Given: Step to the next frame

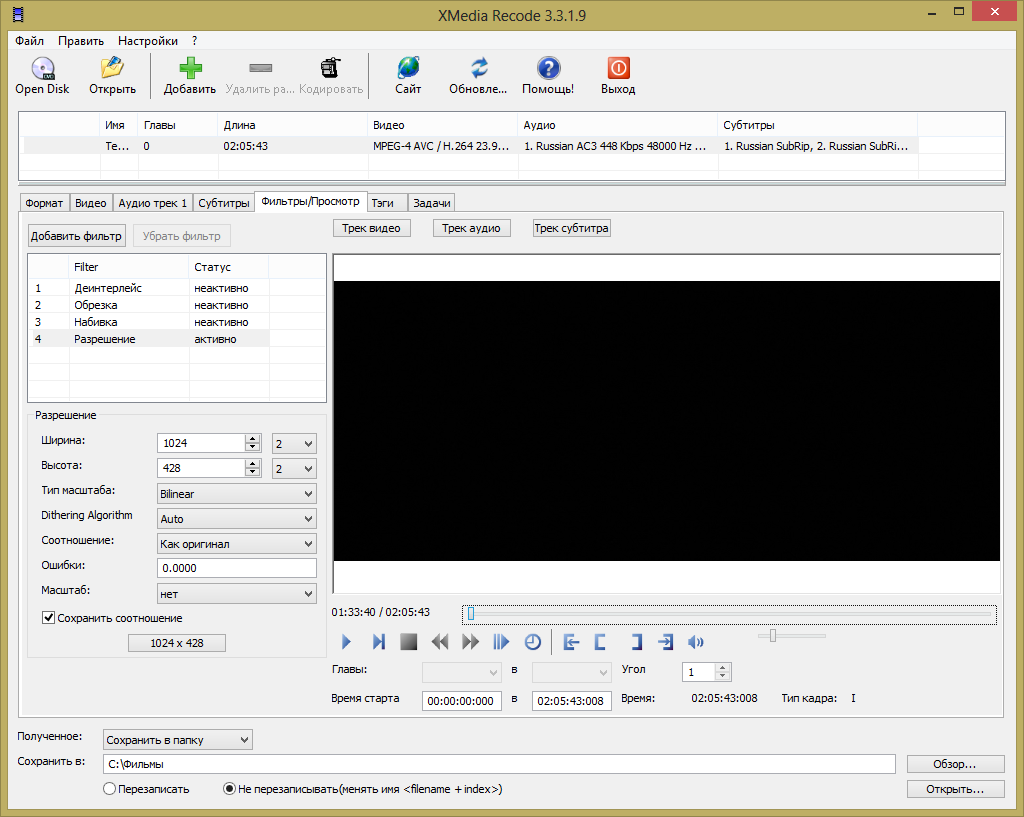Looking at the screenshot, I should pos(378,642).
